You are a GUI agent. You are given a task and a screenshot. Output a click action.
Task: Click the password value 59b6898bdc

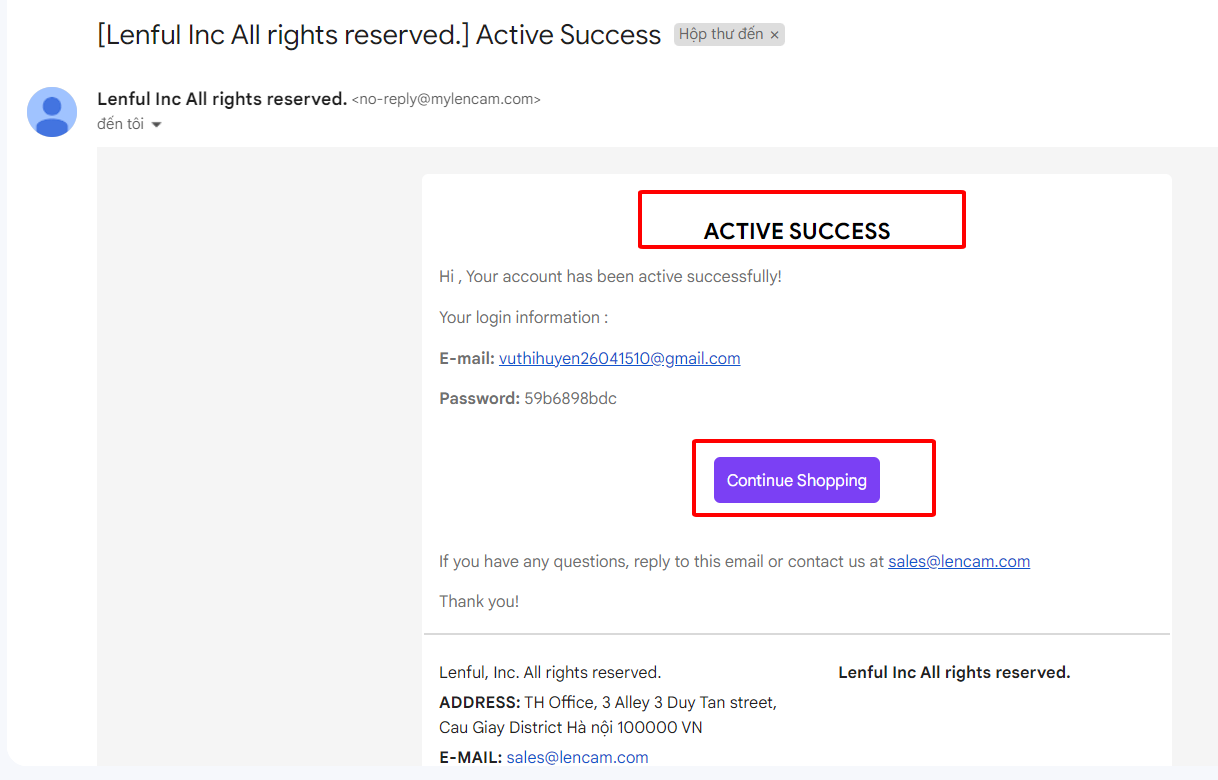tap(571, 398)
